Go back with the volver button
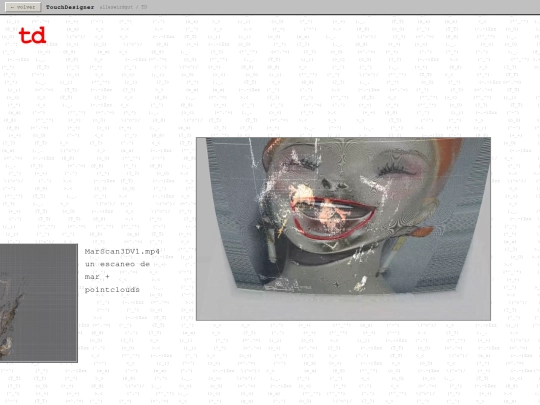 tap(23, 7)
